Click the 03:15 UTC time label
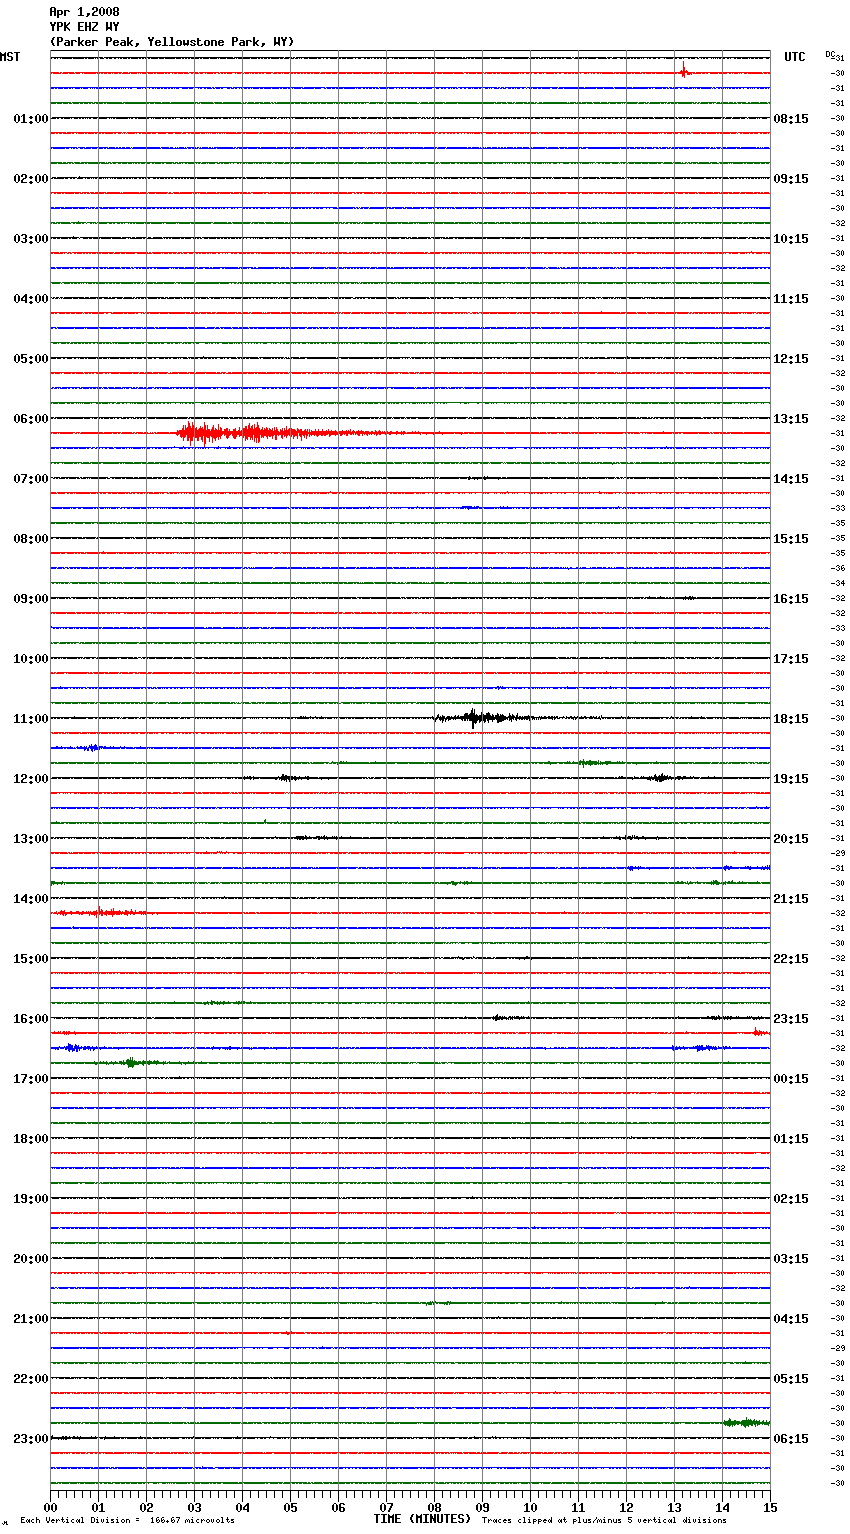Screen dimensions: 850x1534 [x=791, y=1259]
